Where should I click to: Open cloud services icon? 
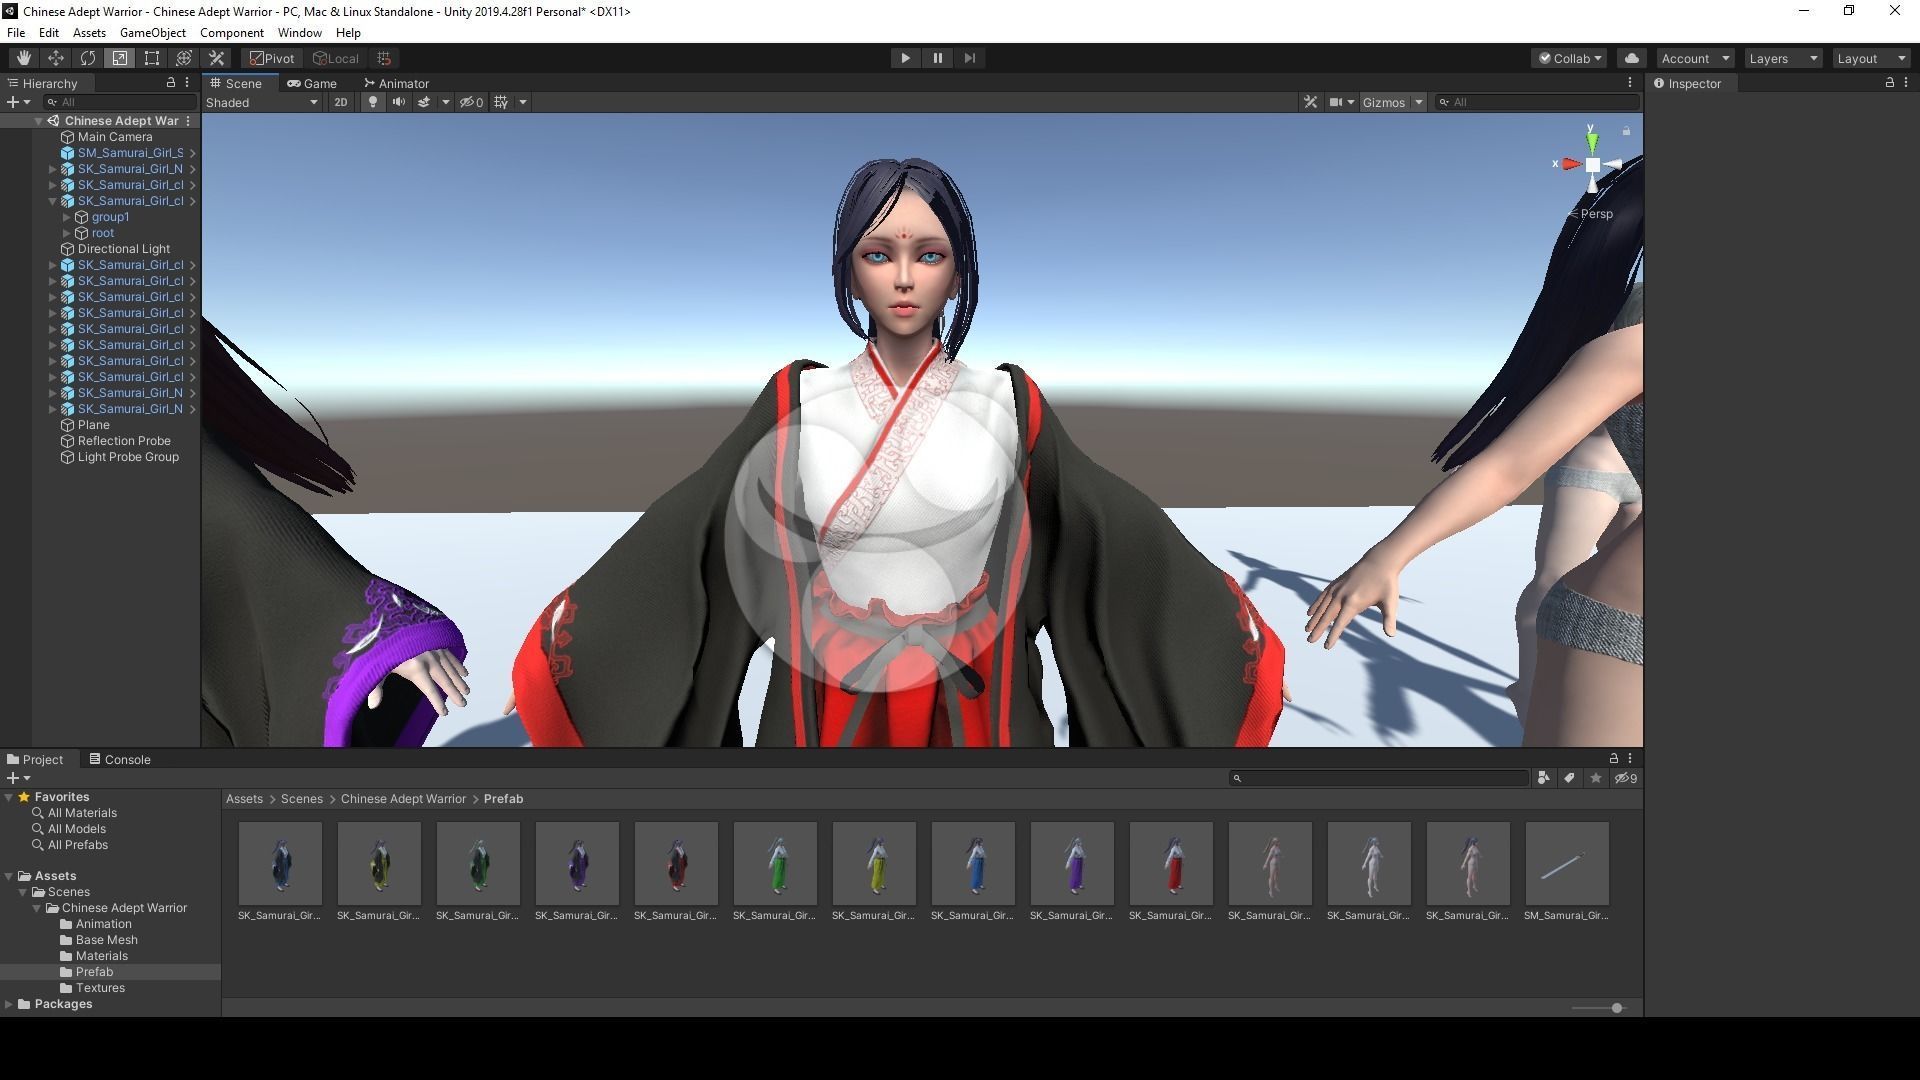(1632, 58)
